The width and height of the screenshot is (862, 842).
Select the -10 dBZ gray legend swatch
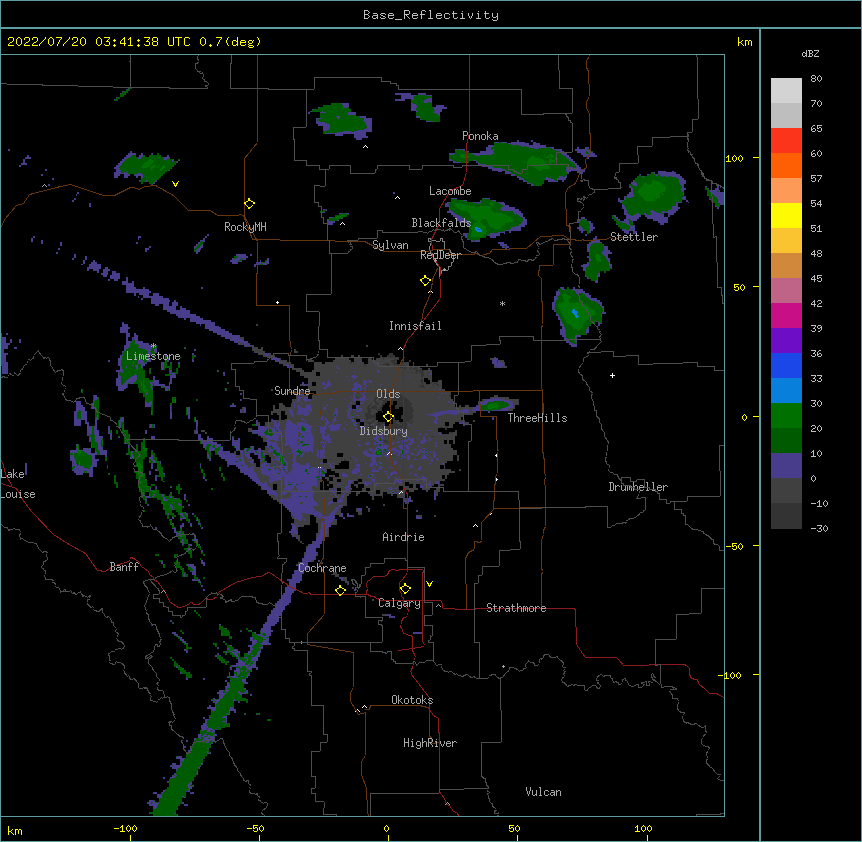[786, 491]
